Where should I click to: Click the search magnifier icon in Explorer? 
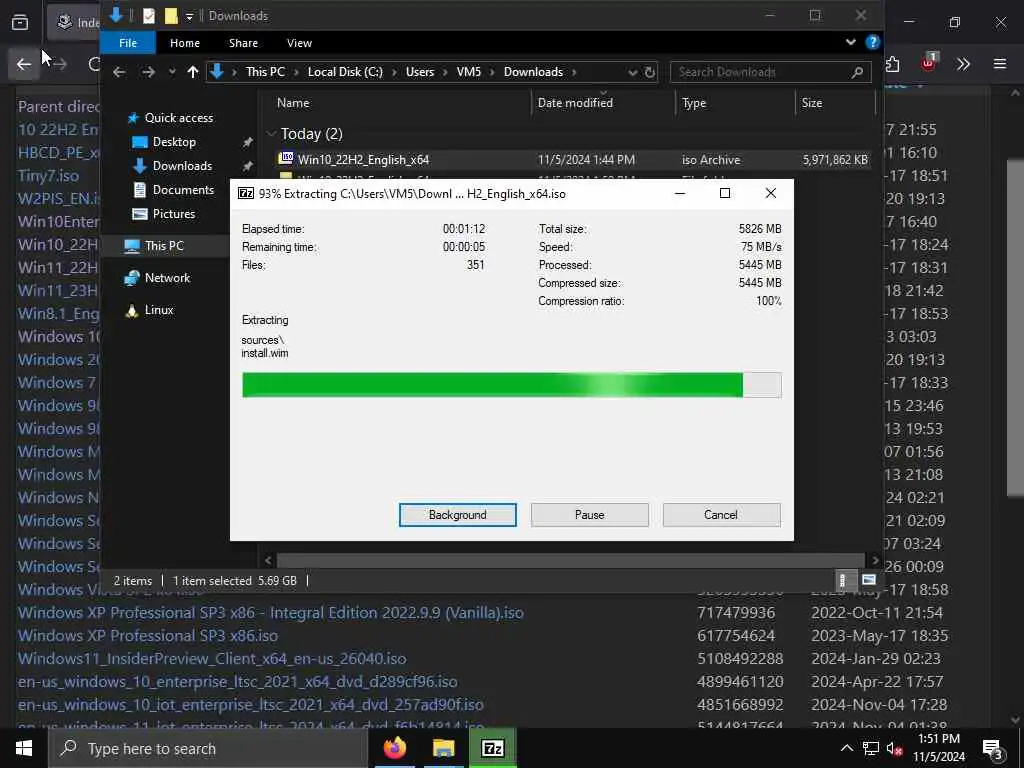click(x=857, y=72)
